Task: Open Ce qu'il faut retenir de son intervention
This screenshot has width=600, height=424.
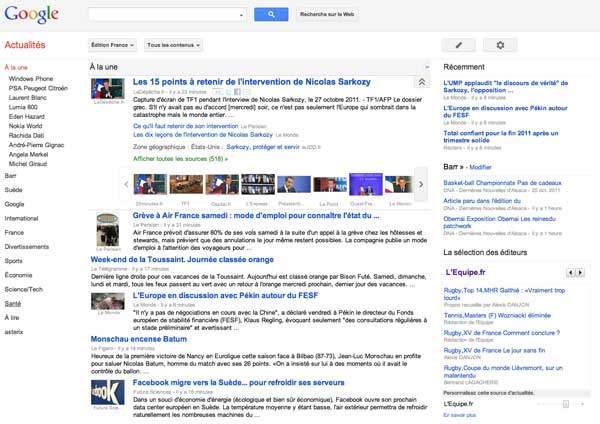Action: tap(186, 126)
